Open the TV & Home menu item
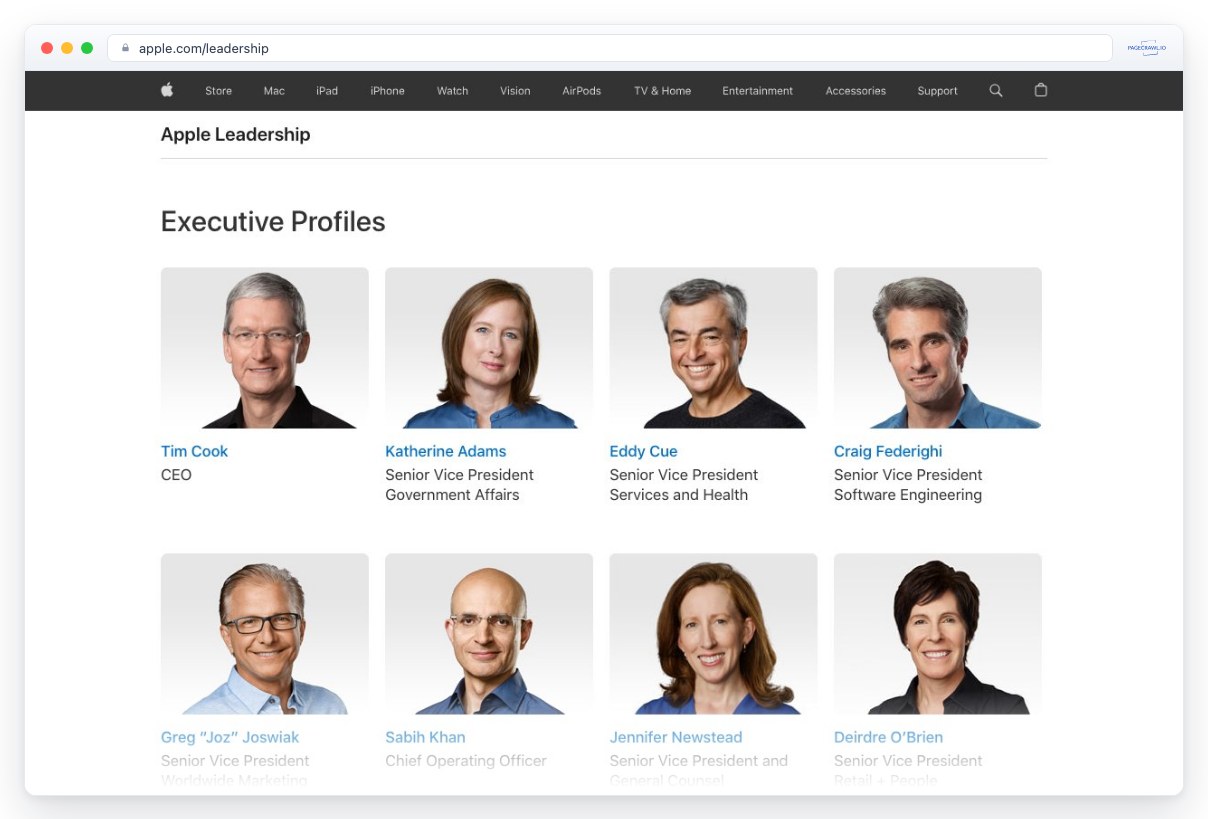 tap(662, 91)
